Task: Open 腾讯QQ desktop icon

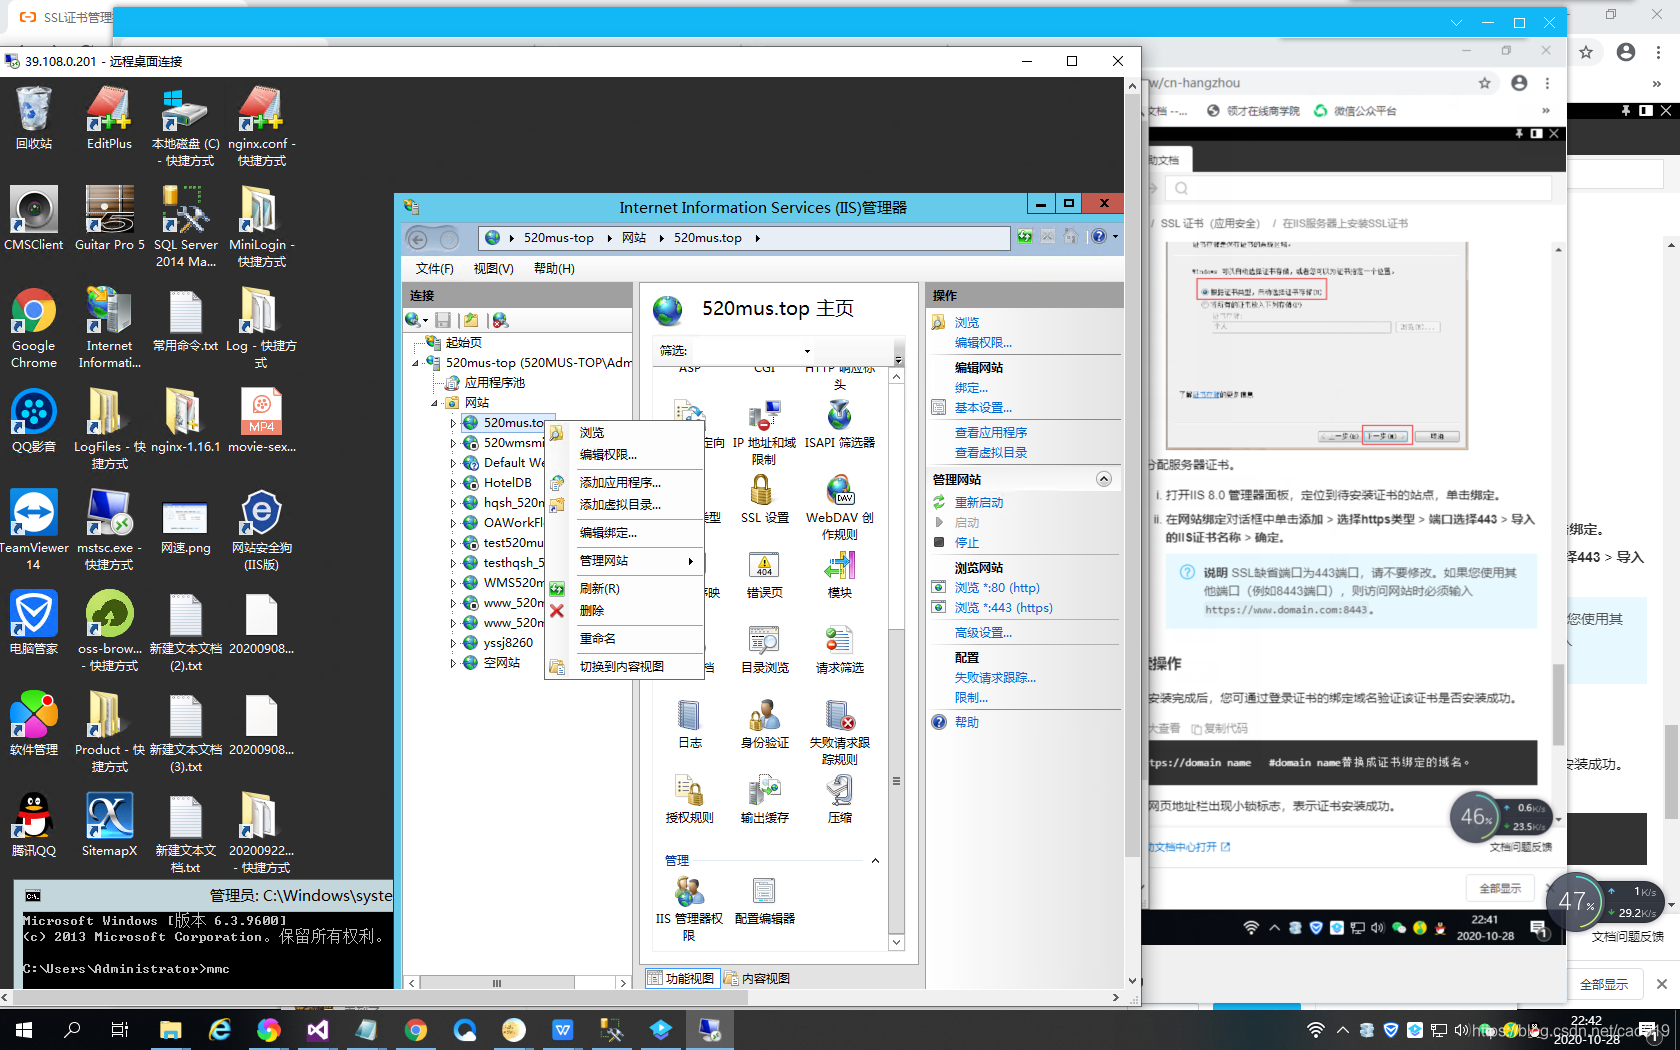Action: click(x=34, y=825)
